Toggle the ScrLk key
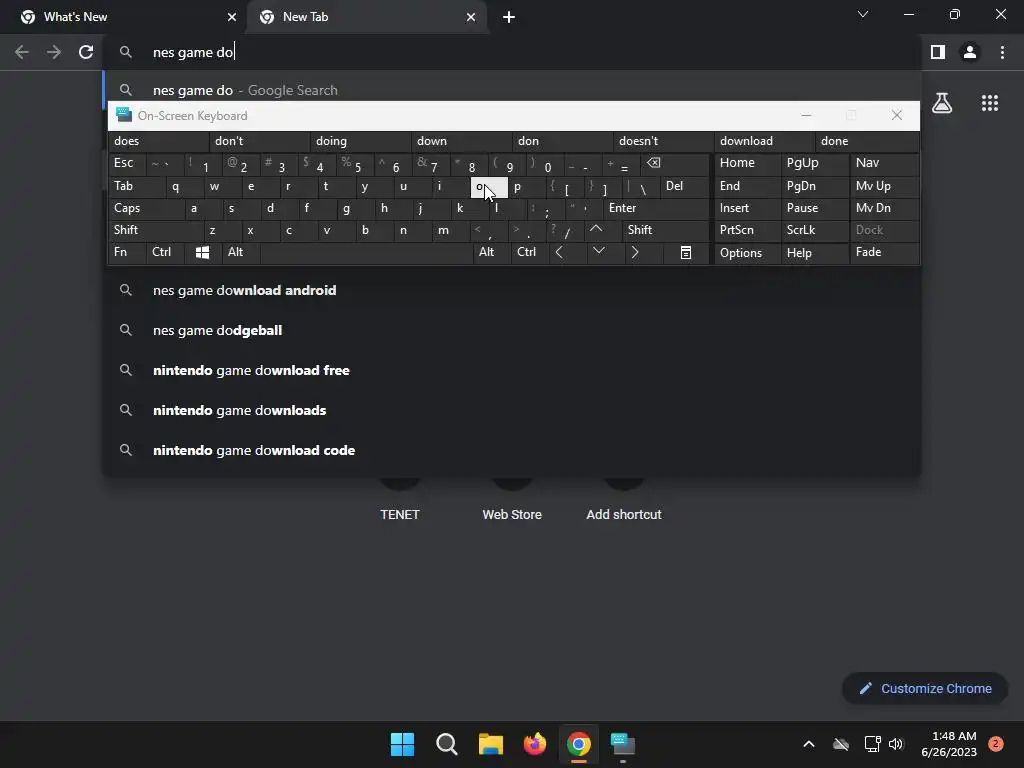 (814, 230)
